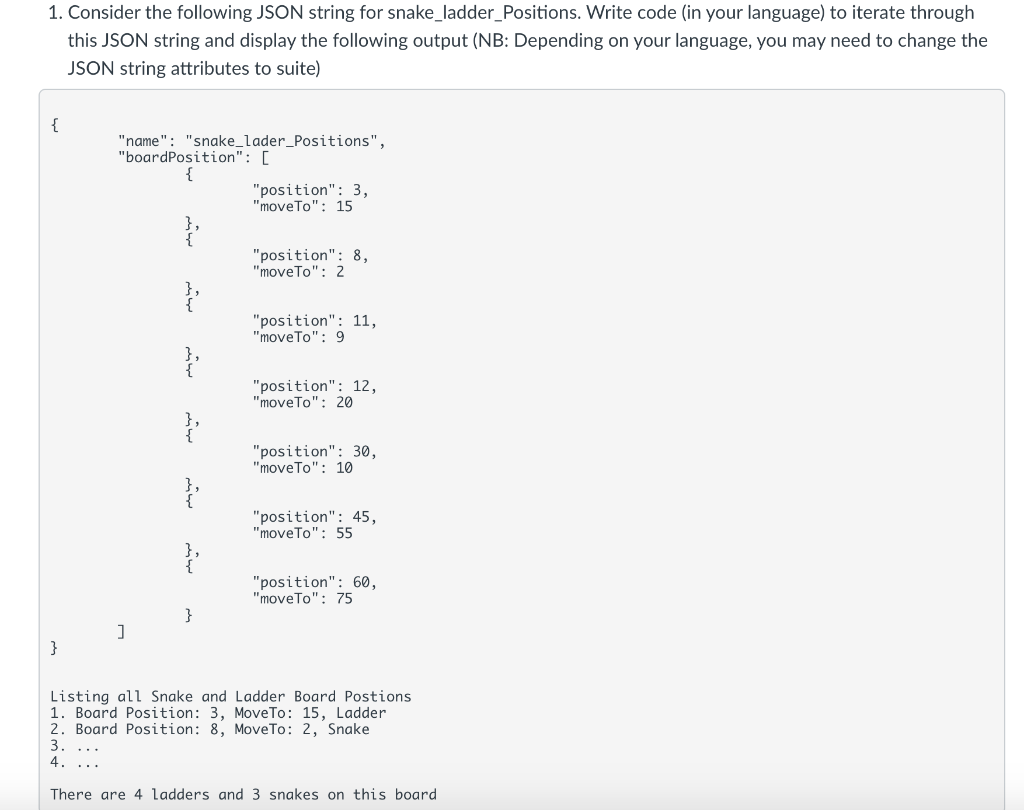Click the "moveTo": 15 value
Viewport: 1024px width, 810px height.
click(300, 206)
